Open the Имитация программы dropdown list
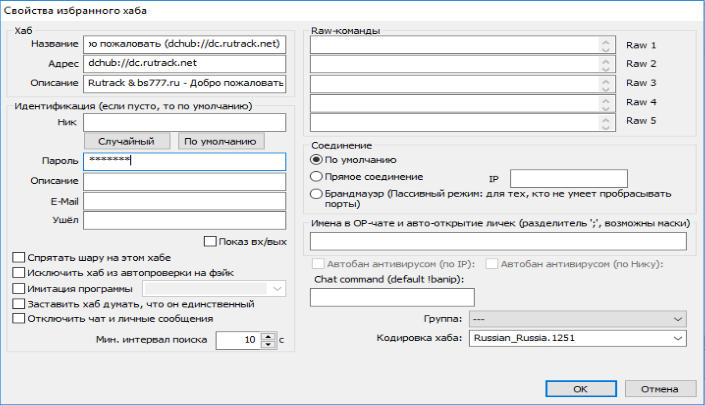 (x=277, y=288)
